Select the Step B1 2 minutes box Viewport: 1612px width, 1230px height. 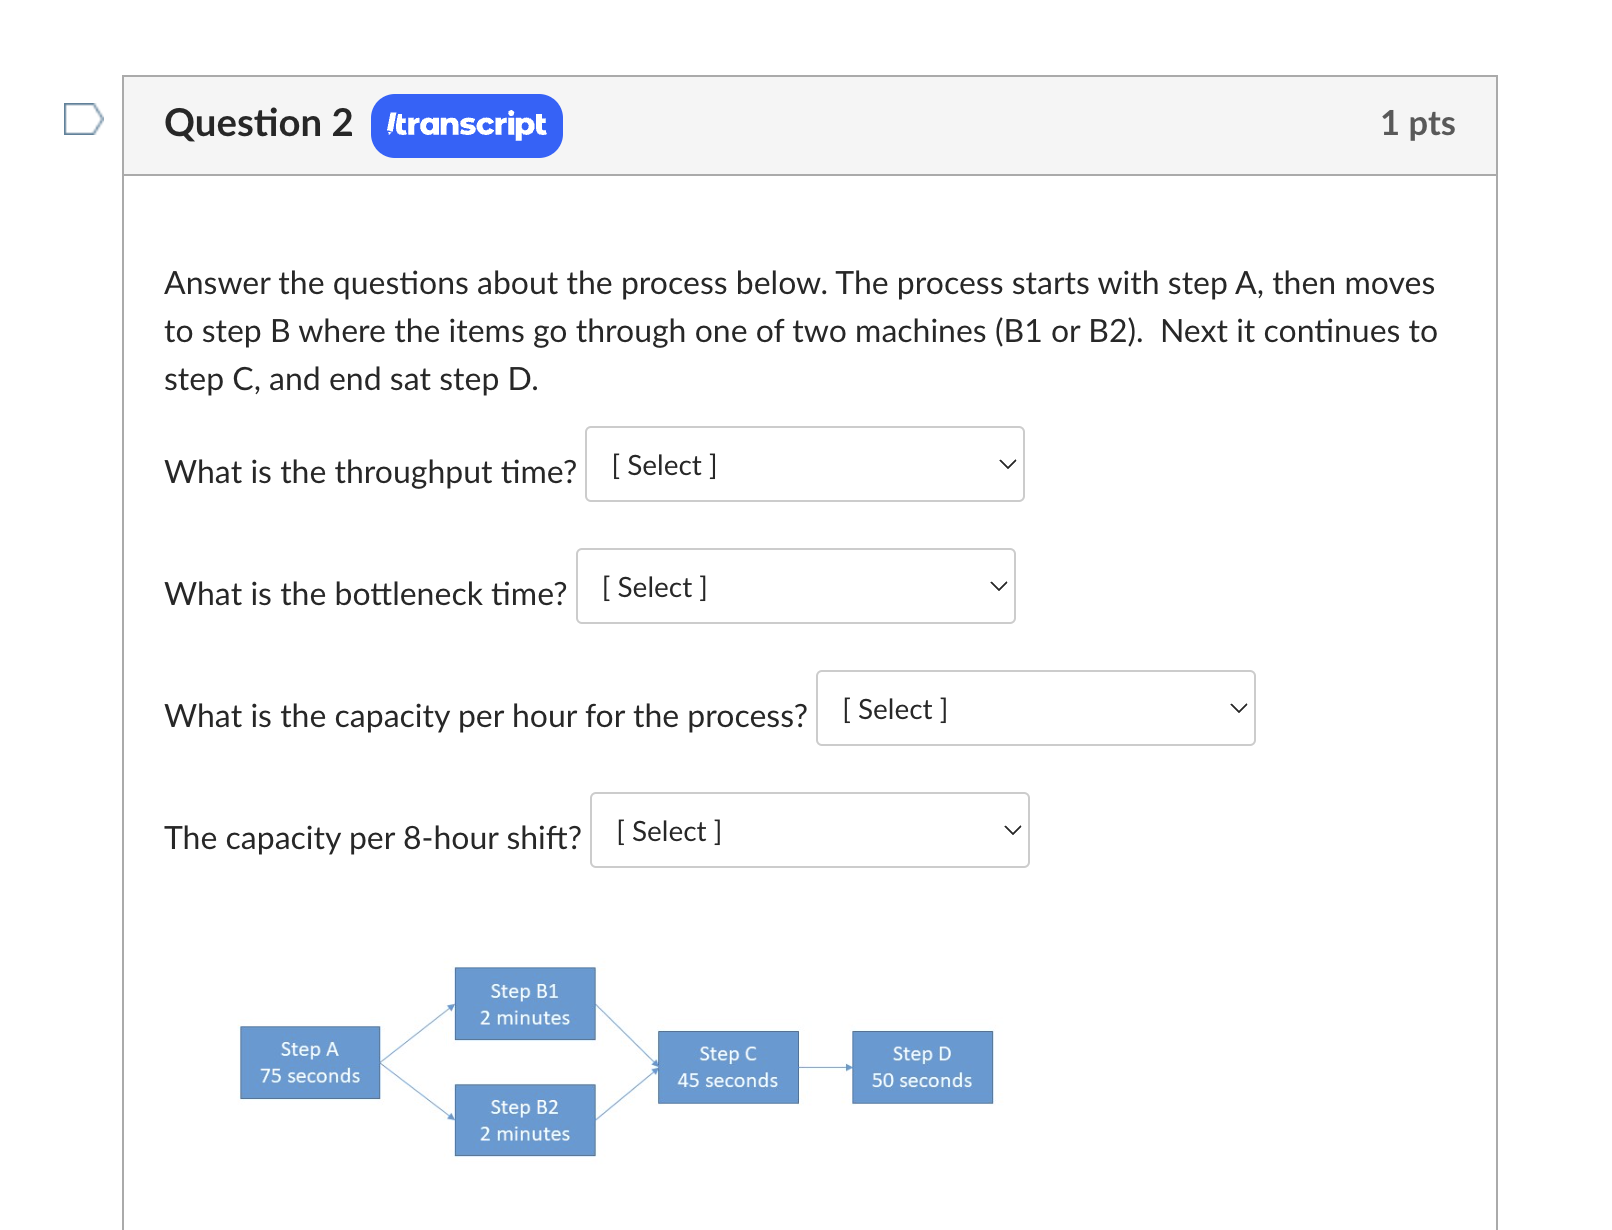pos(524,1003)
